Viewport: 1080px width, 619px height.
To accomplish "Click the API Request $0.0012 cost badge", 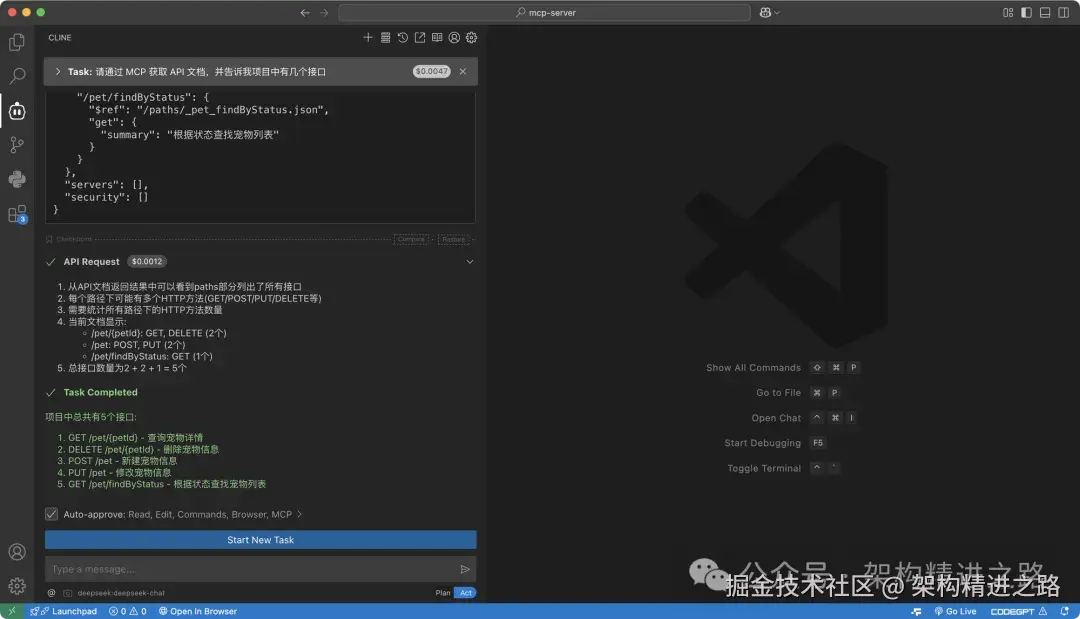I will 147,262.
